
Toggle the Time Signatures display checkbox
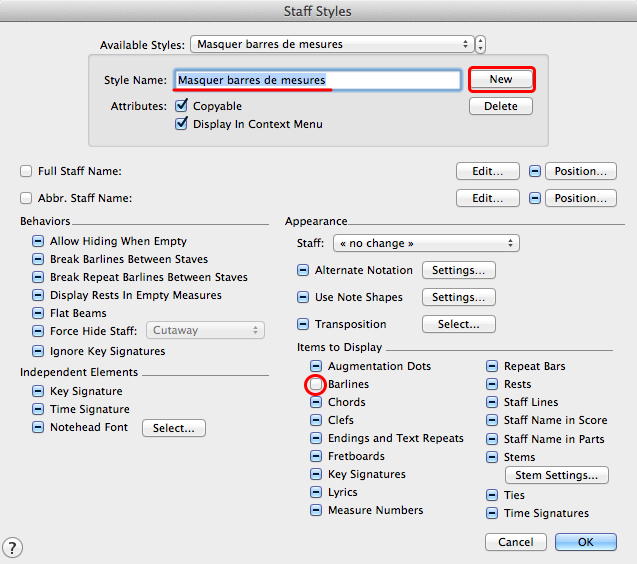tap(493, 513)
